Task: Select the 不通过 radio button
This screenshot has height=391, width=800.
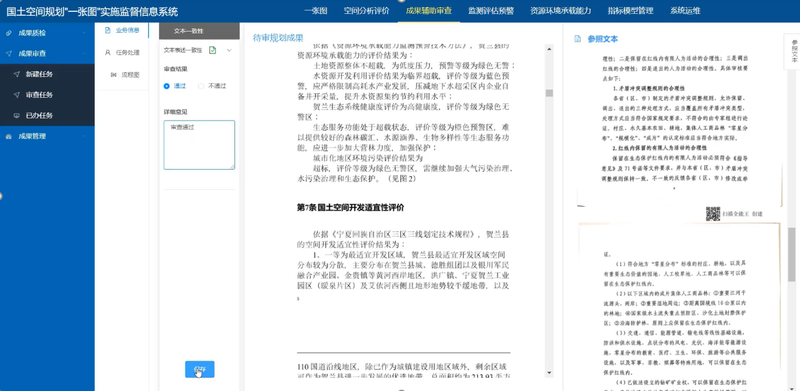Action: pyautogui.click(x=201, y=86)
